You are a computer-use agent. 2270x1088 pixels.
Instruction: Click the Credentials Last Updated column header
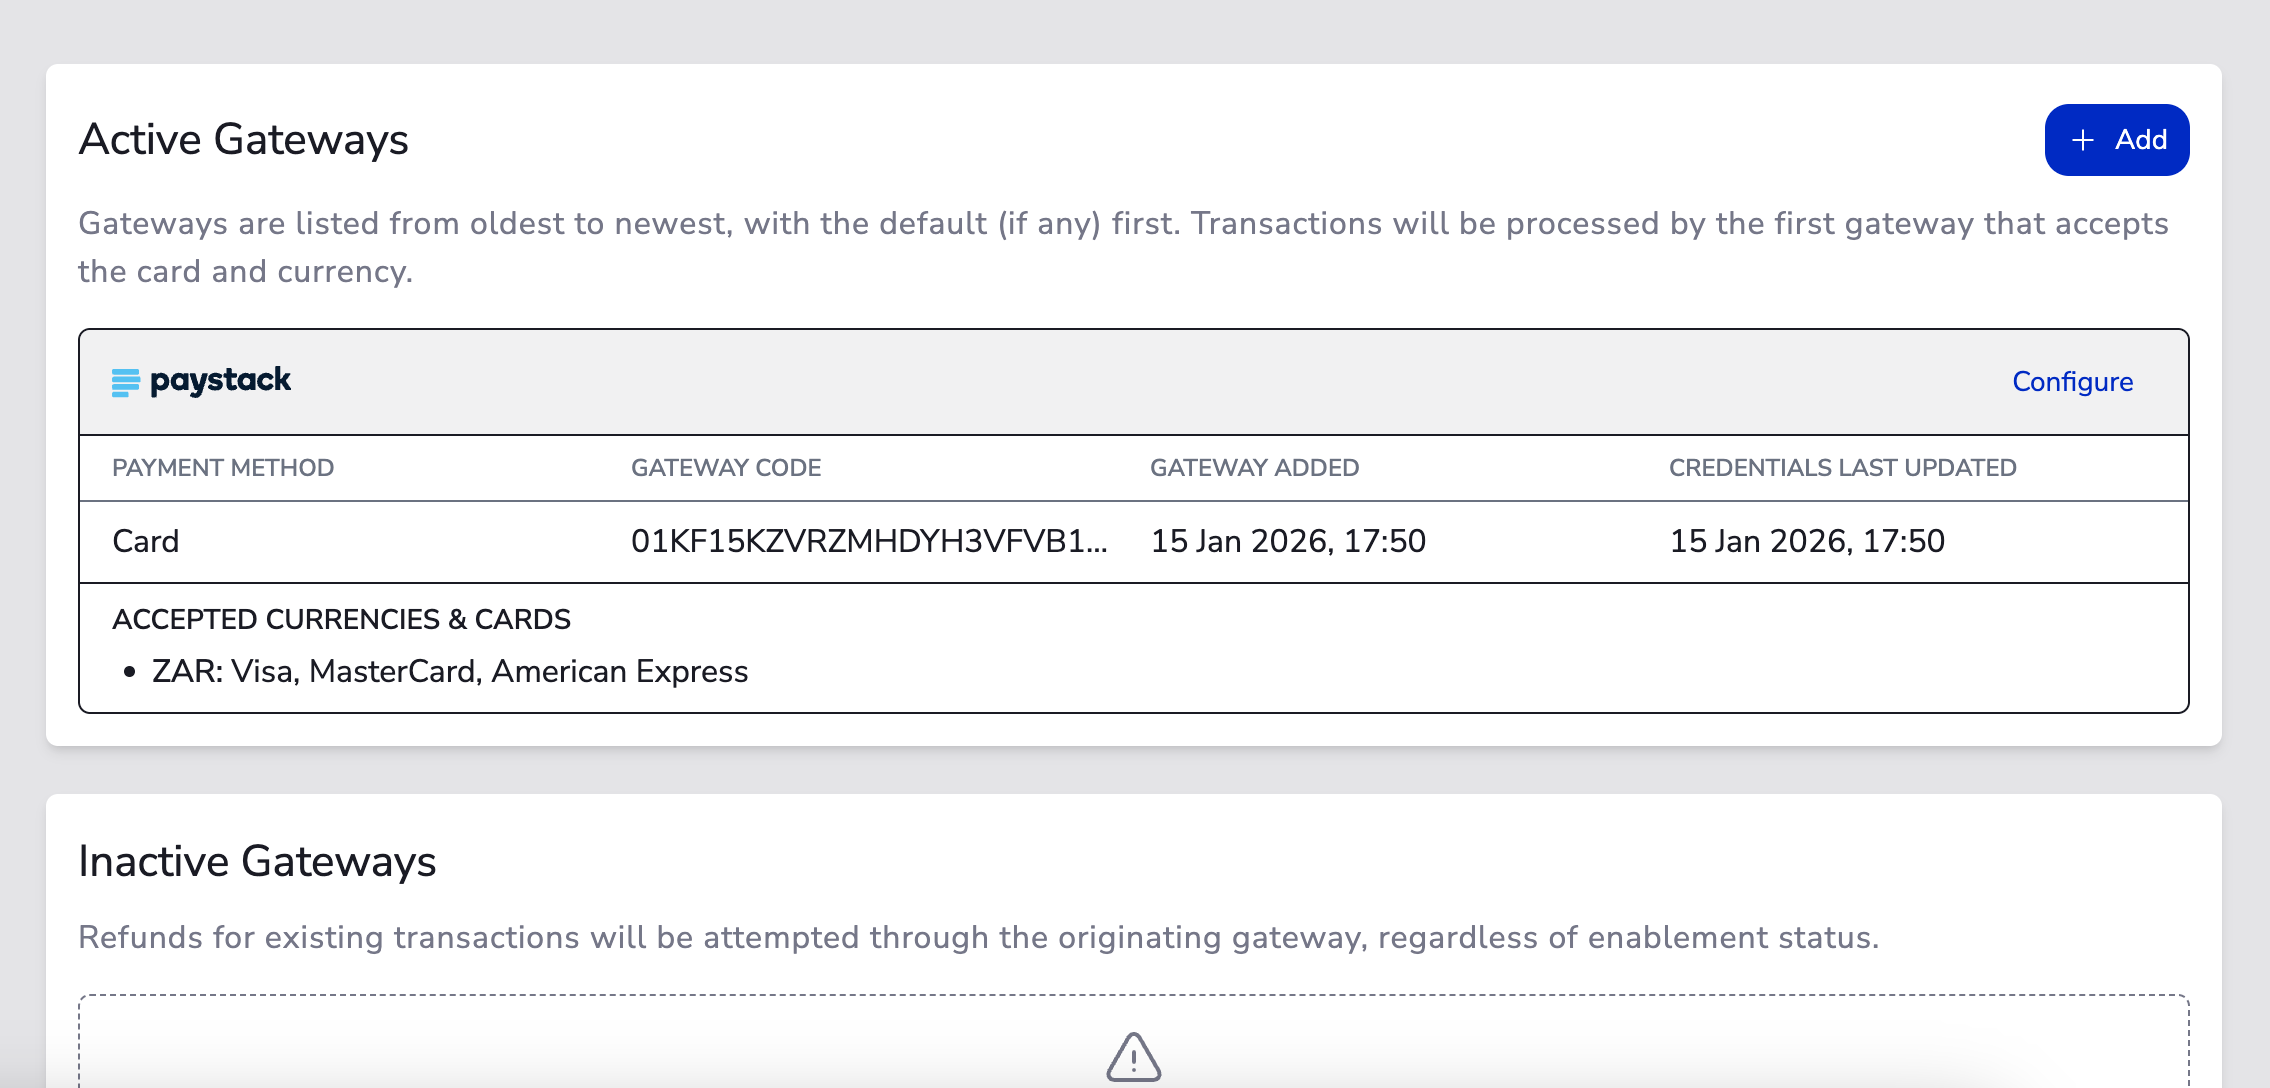[1842, 468]
